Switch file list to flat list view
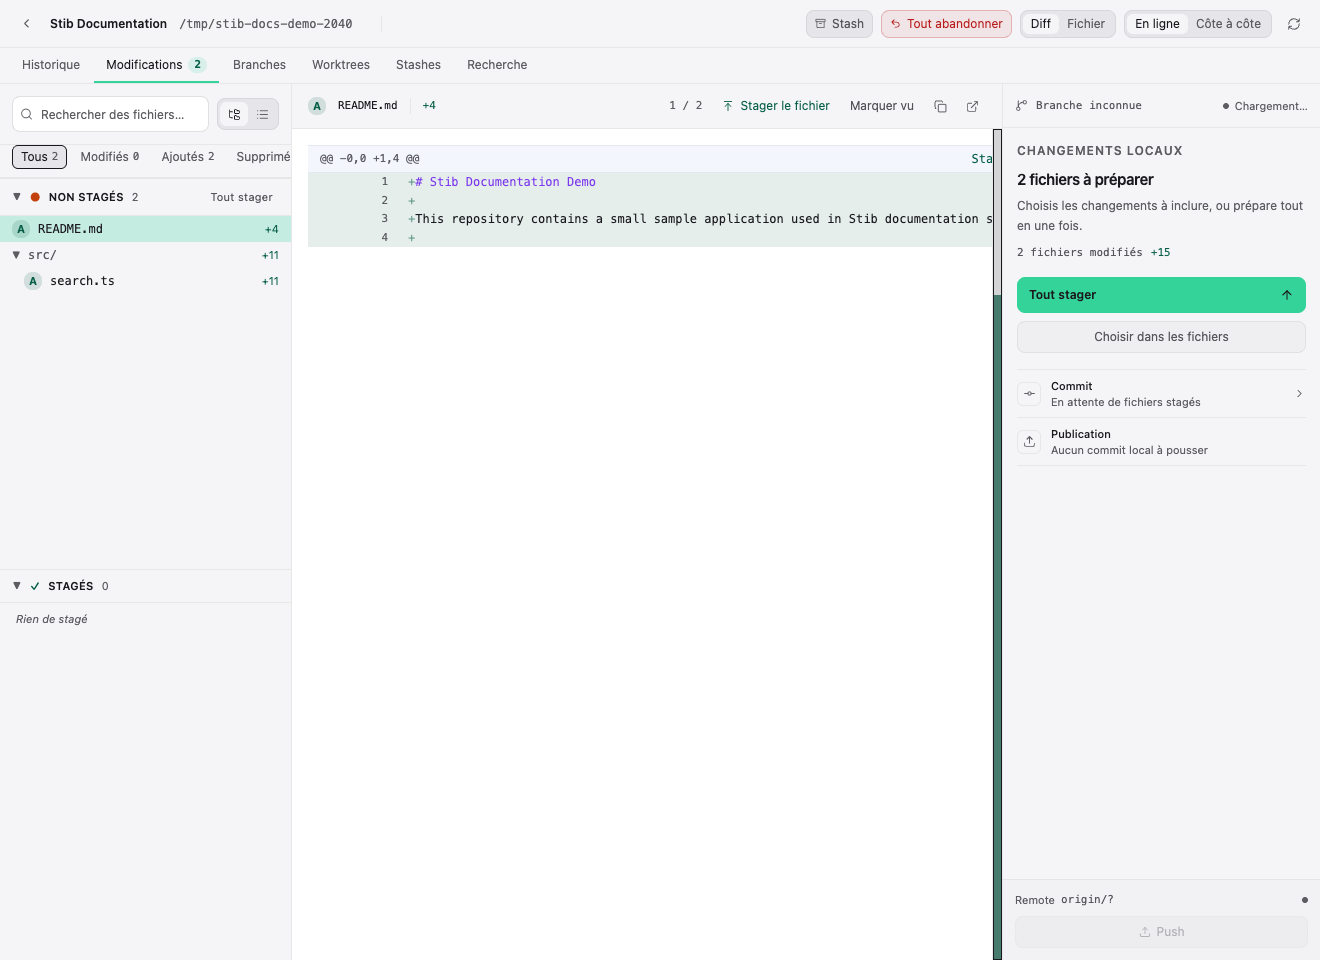The width and height of the screenshot is (1320, 960). pos(263,115)
